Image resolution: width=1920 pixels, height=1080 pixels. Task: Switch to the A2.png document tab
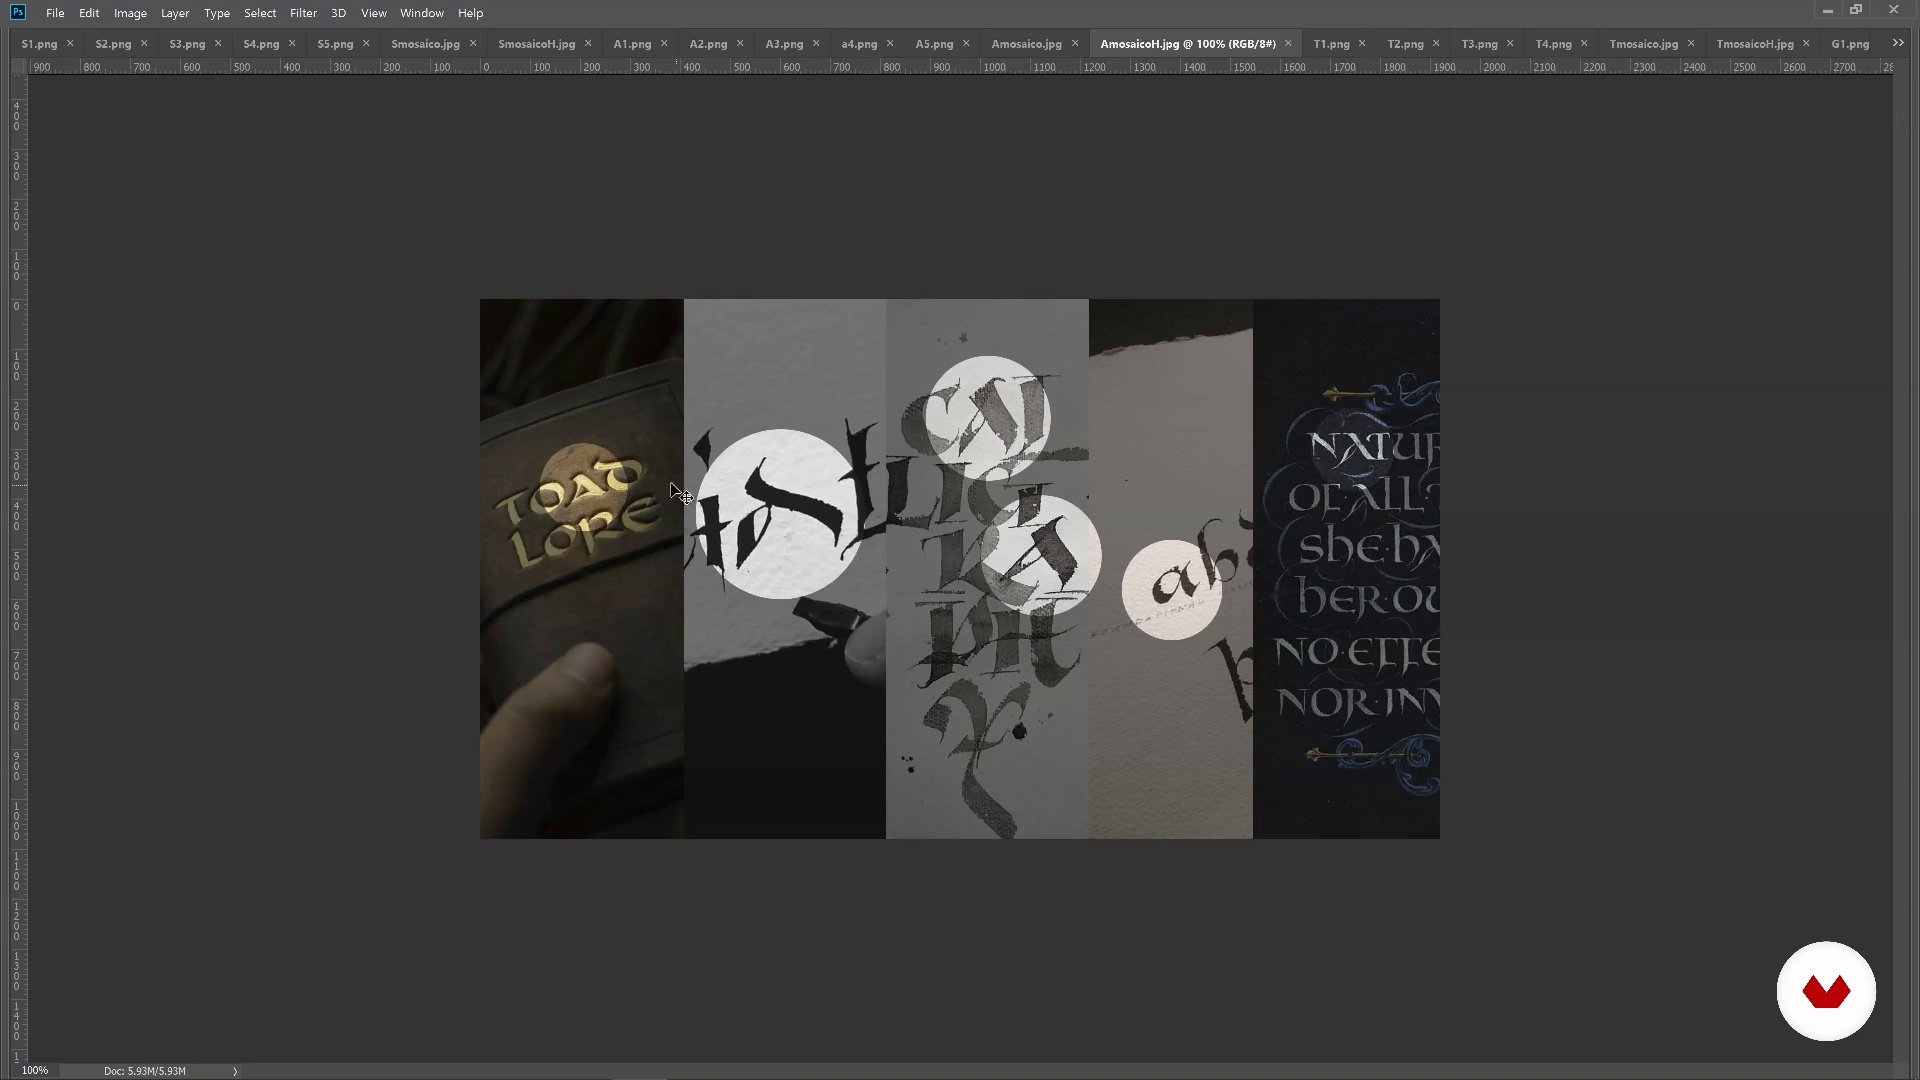point(708,44)
